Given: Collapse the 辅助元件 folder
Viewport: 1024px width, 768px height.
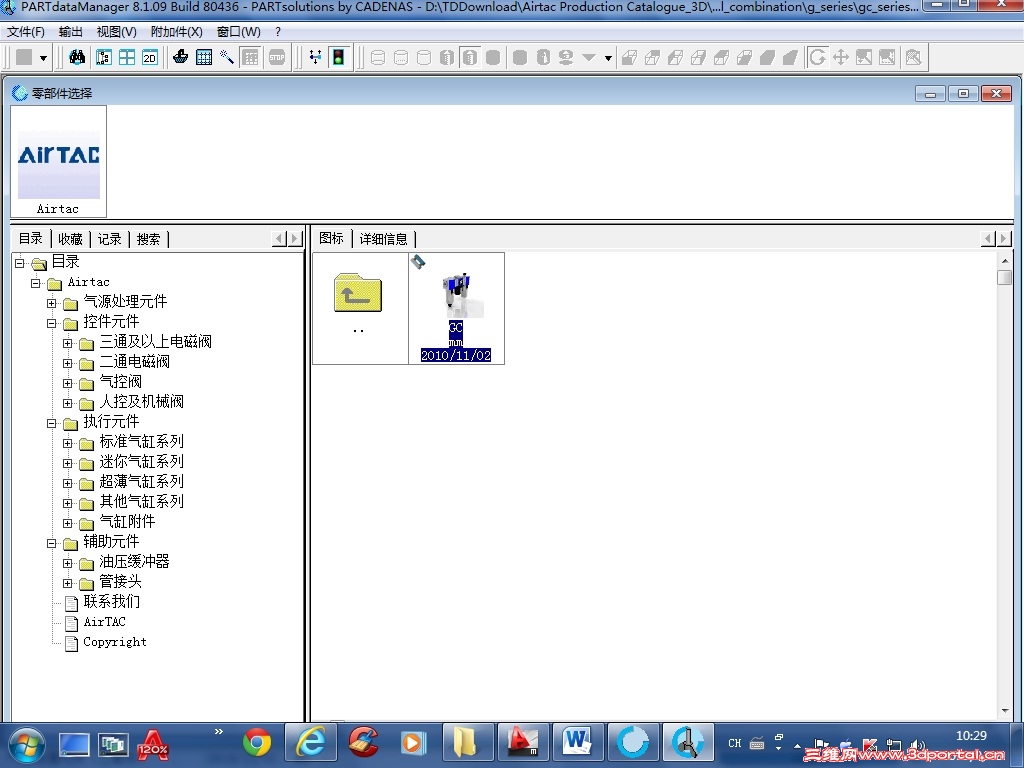Looking at the screenshot, I should [x=52, y=543].
